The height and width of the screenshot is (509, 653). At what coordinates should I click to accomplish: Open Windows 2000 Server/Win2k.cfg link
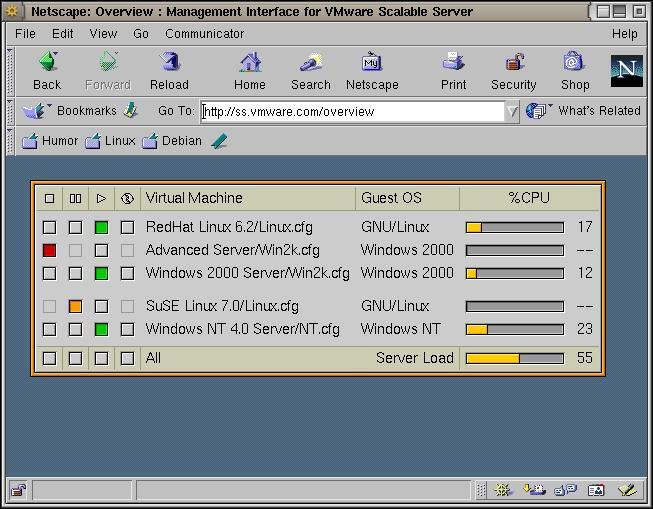[247, 273]
